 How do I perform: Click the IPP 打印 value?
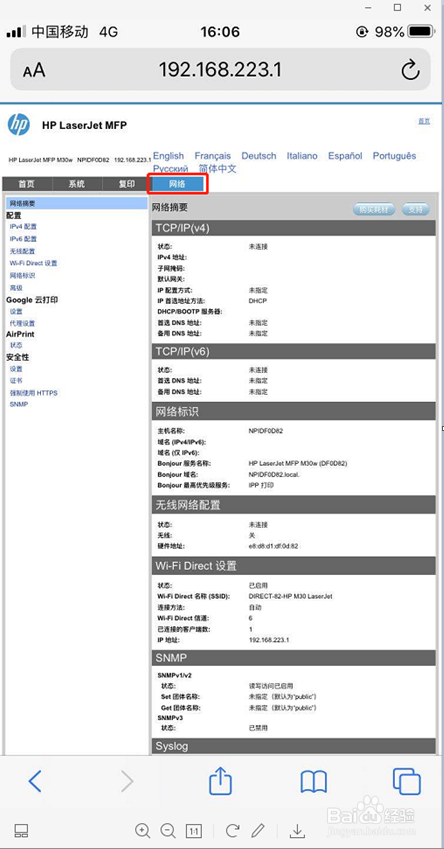(261, 485)
